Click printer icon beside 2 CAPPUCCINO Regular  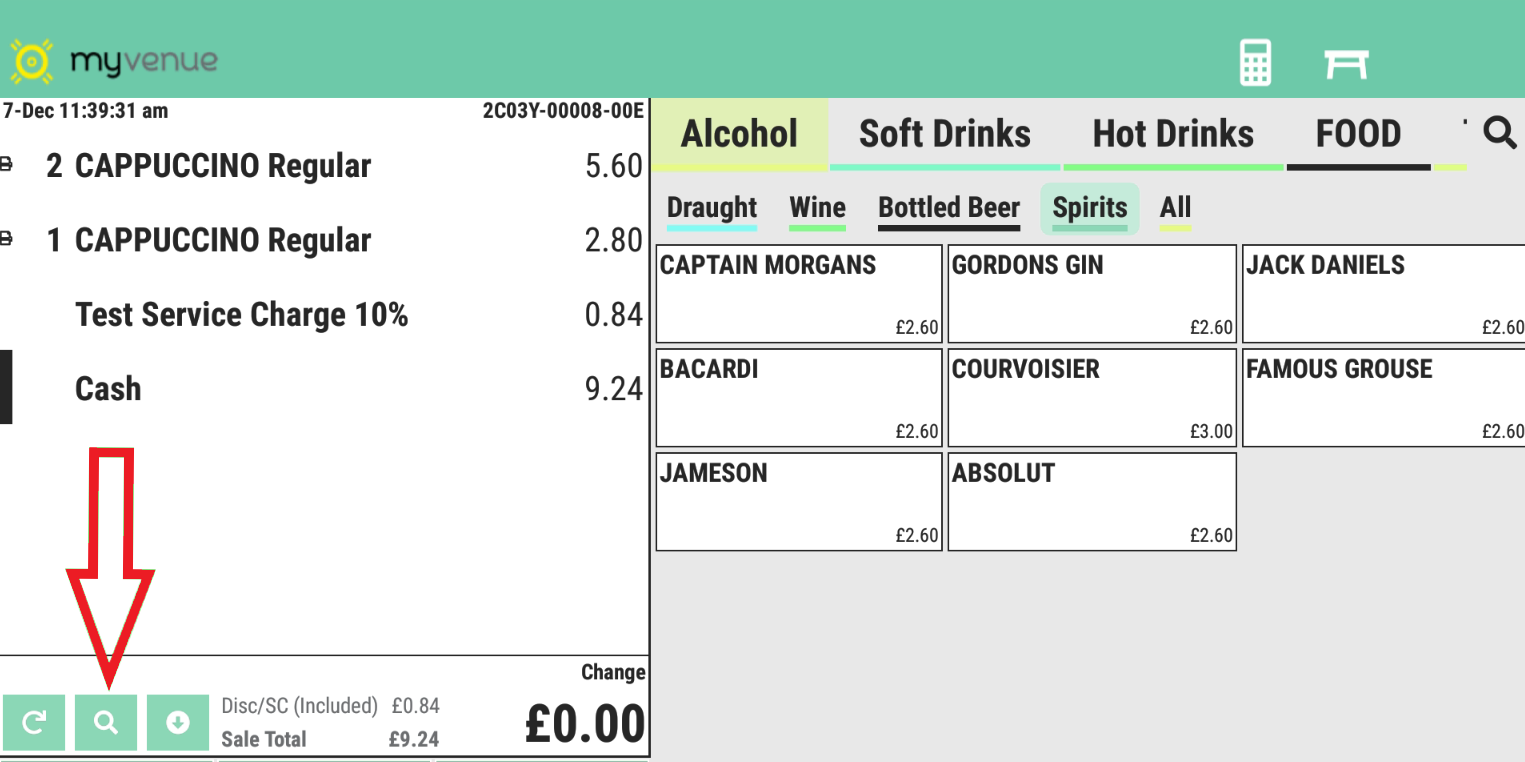(6, 164)
